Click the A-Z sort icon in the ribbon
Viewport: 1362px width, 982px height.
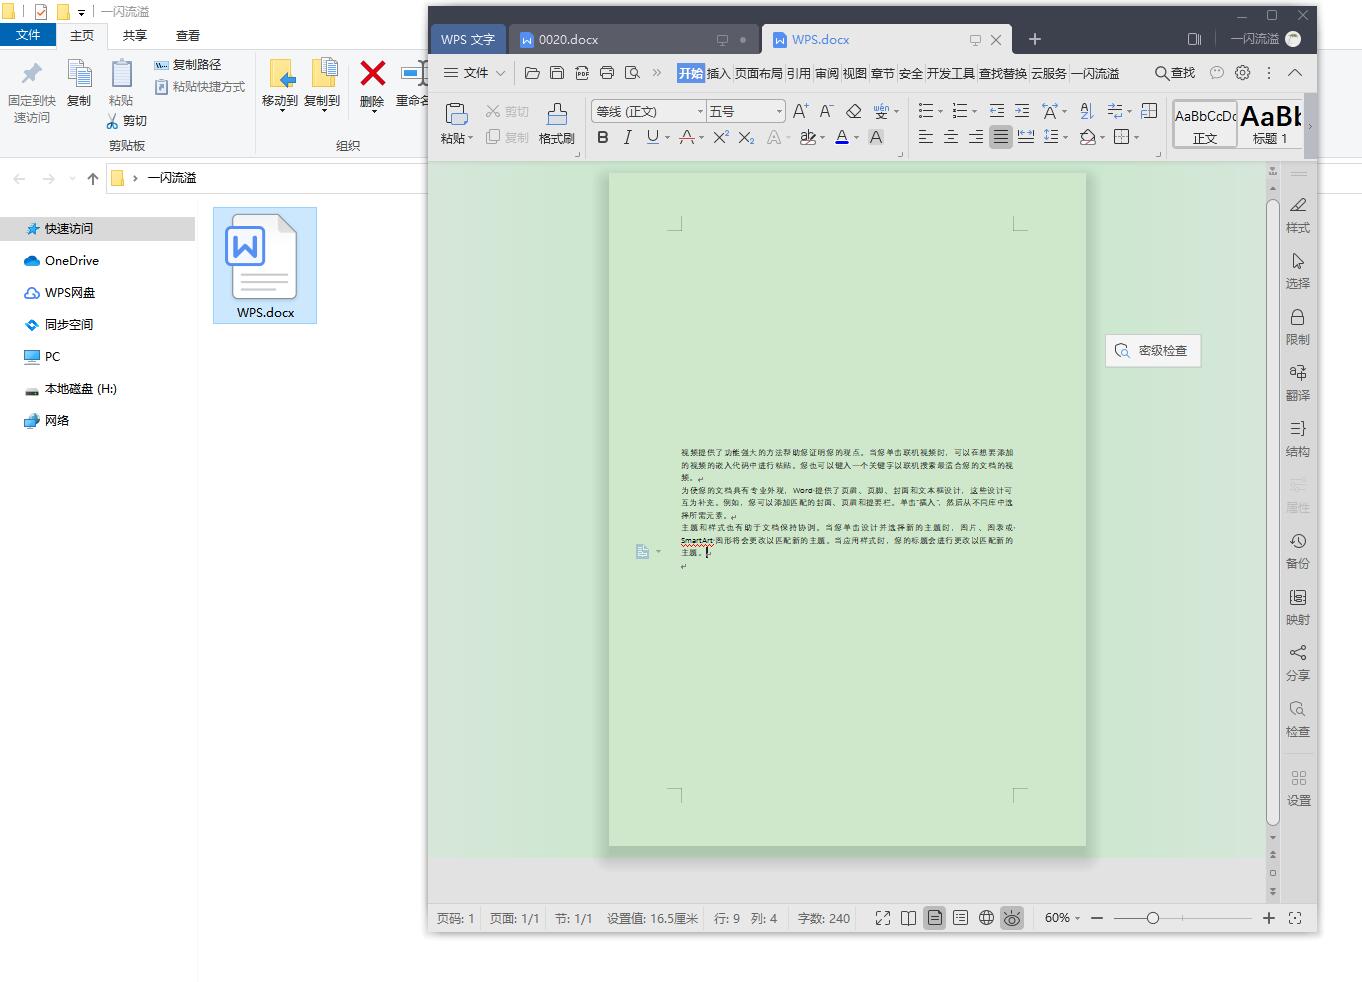[1086, 110]
